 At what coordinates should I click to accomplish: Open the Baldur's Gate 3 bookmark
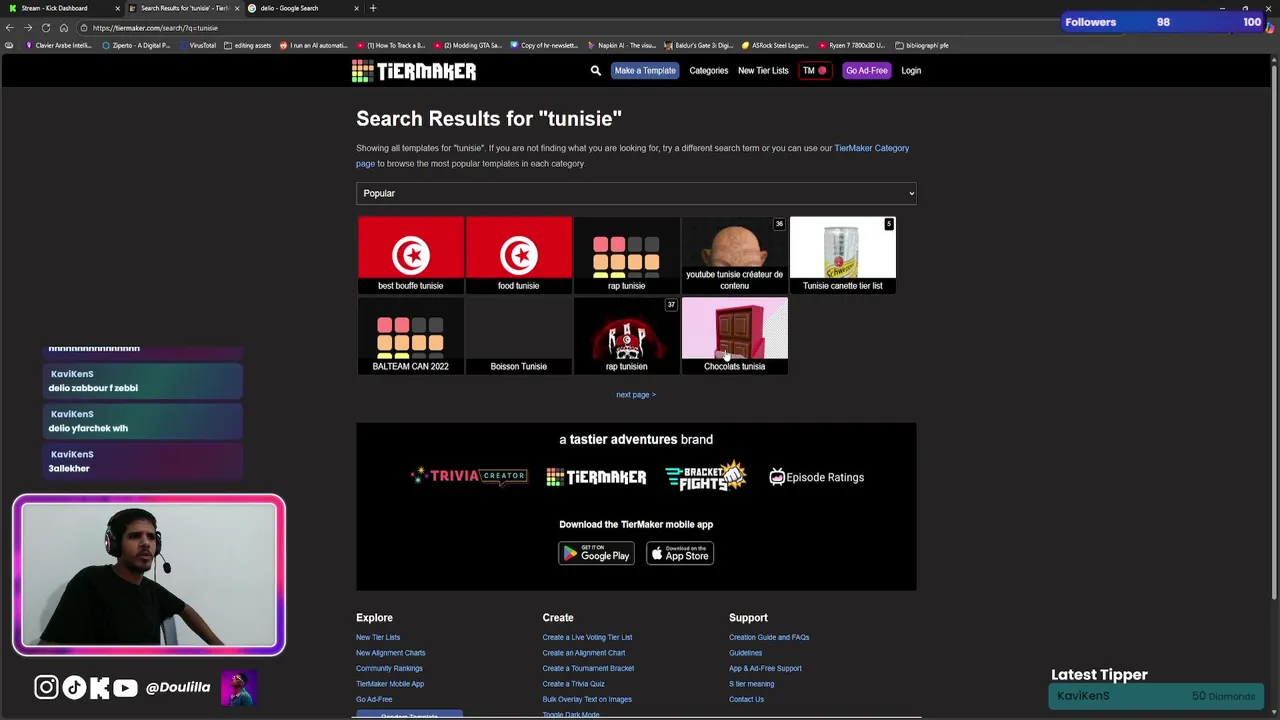(698, 45)
